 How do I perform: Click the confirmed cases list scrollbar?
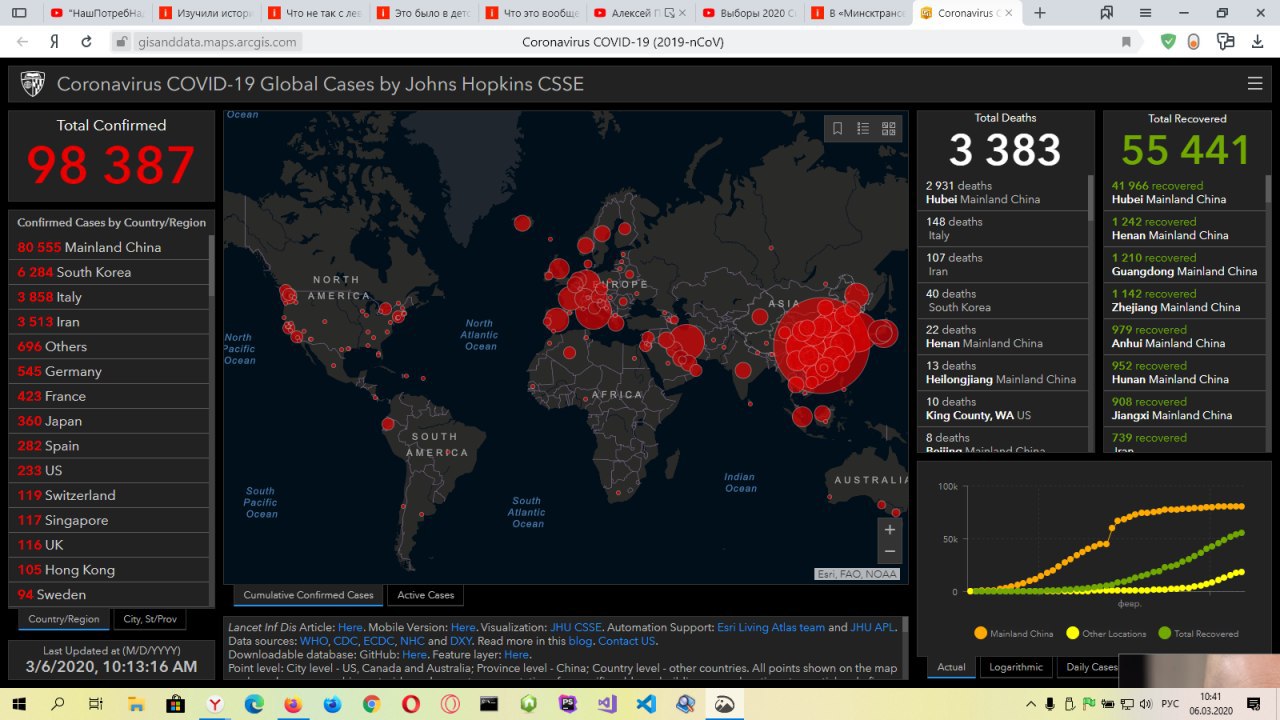click(211, 265)
